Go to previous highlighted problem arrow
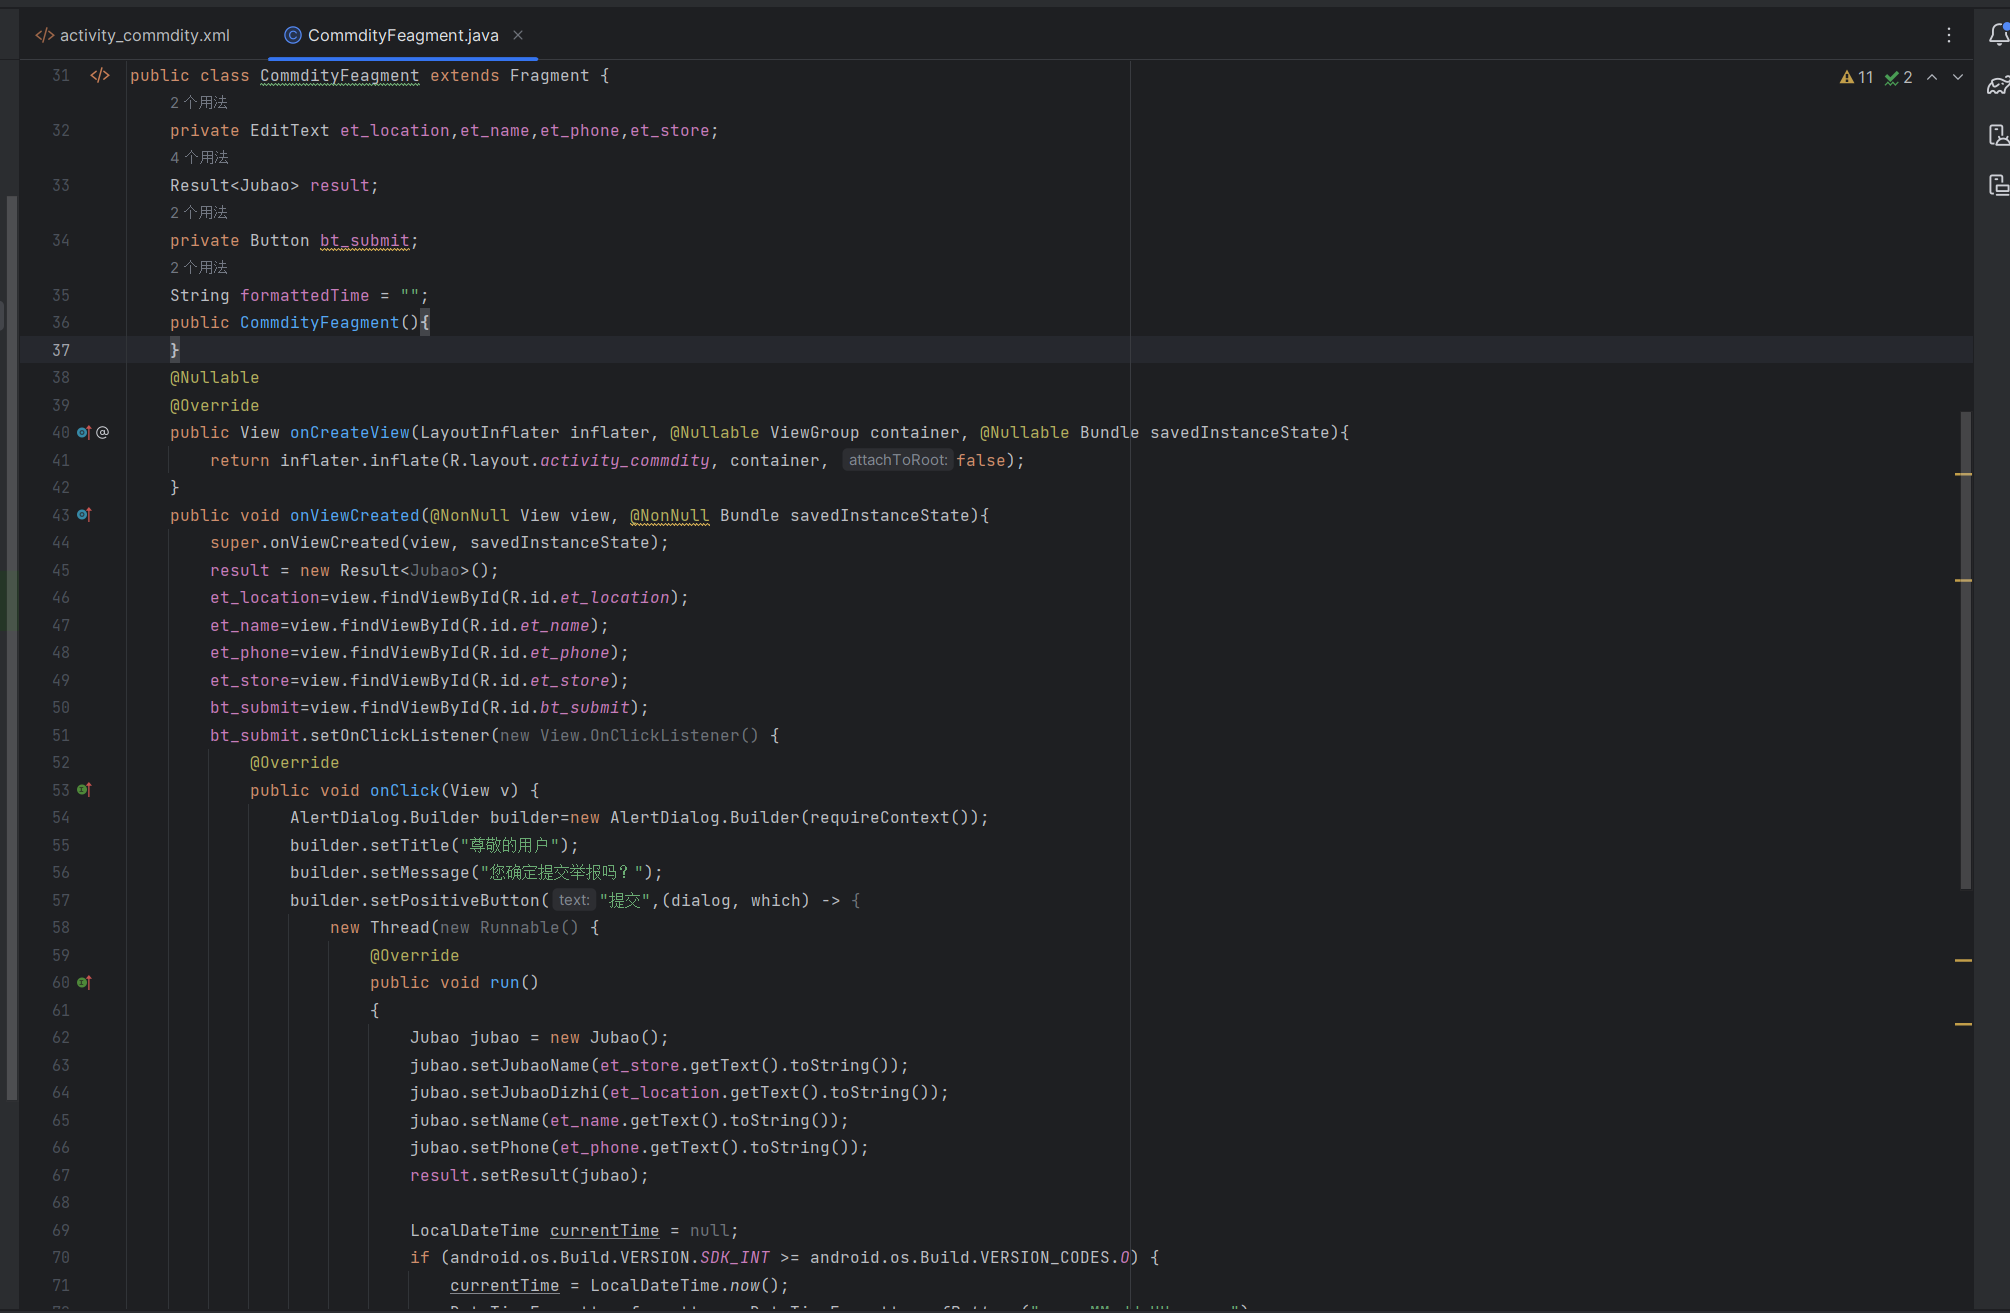This screenshot has height=1313, width=2010. point(1932,77)
